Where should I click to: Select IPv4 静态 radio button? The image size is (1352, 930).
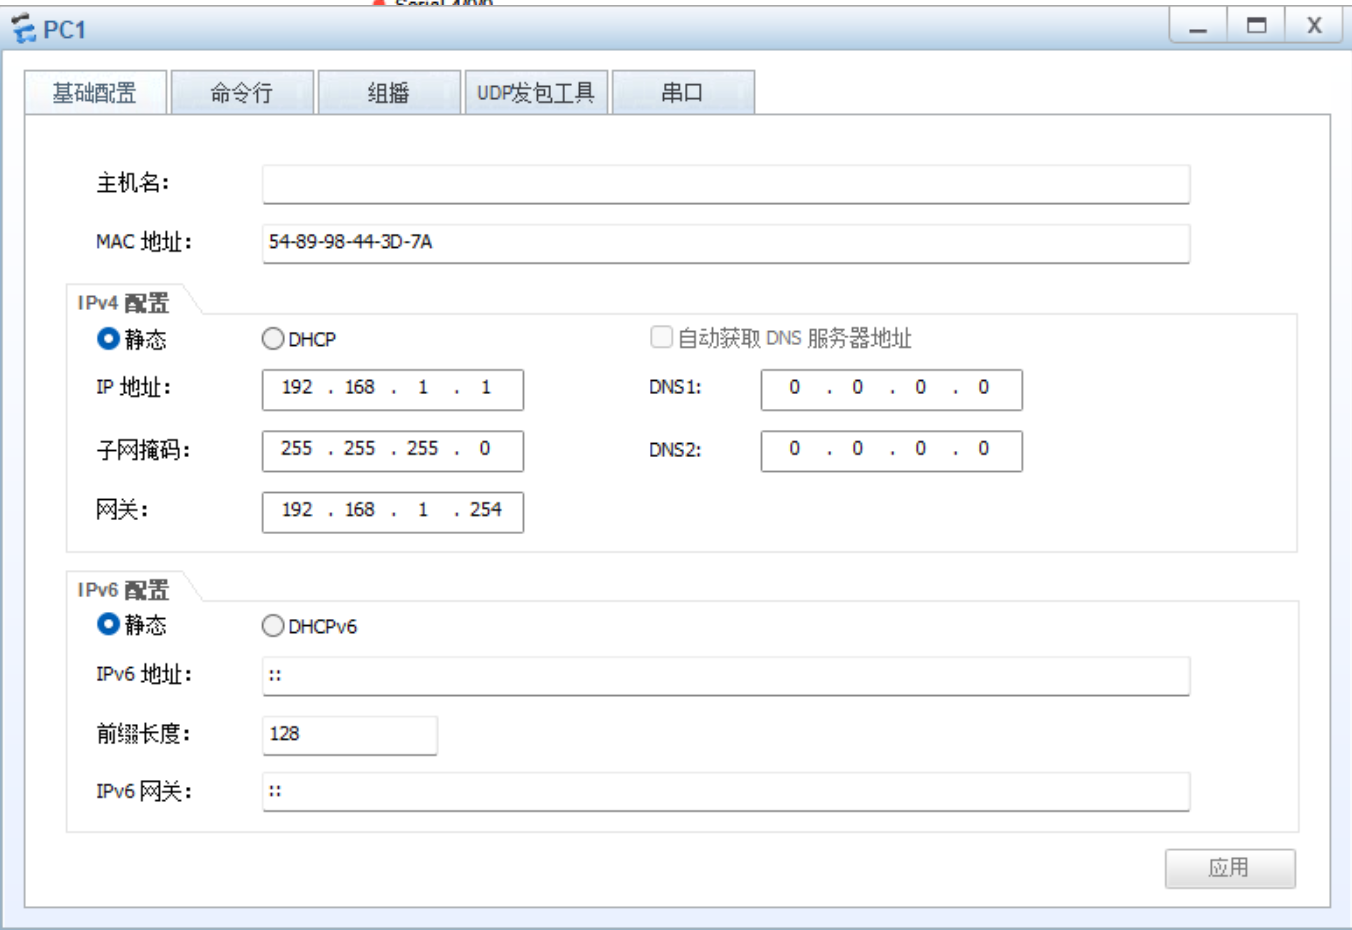tap(108, 339)
